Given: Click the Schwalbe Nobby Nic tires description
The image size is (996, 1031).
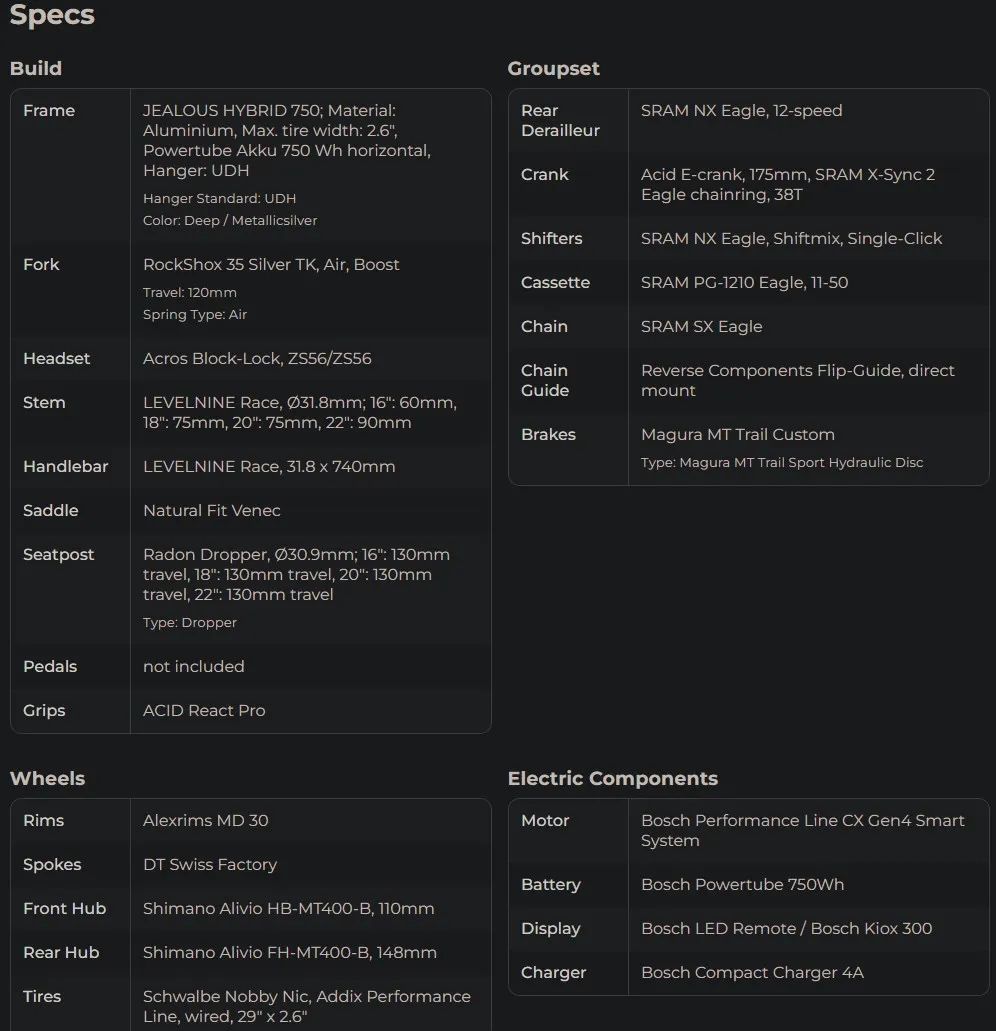Looking at the screenshot, I should 306,1006.
